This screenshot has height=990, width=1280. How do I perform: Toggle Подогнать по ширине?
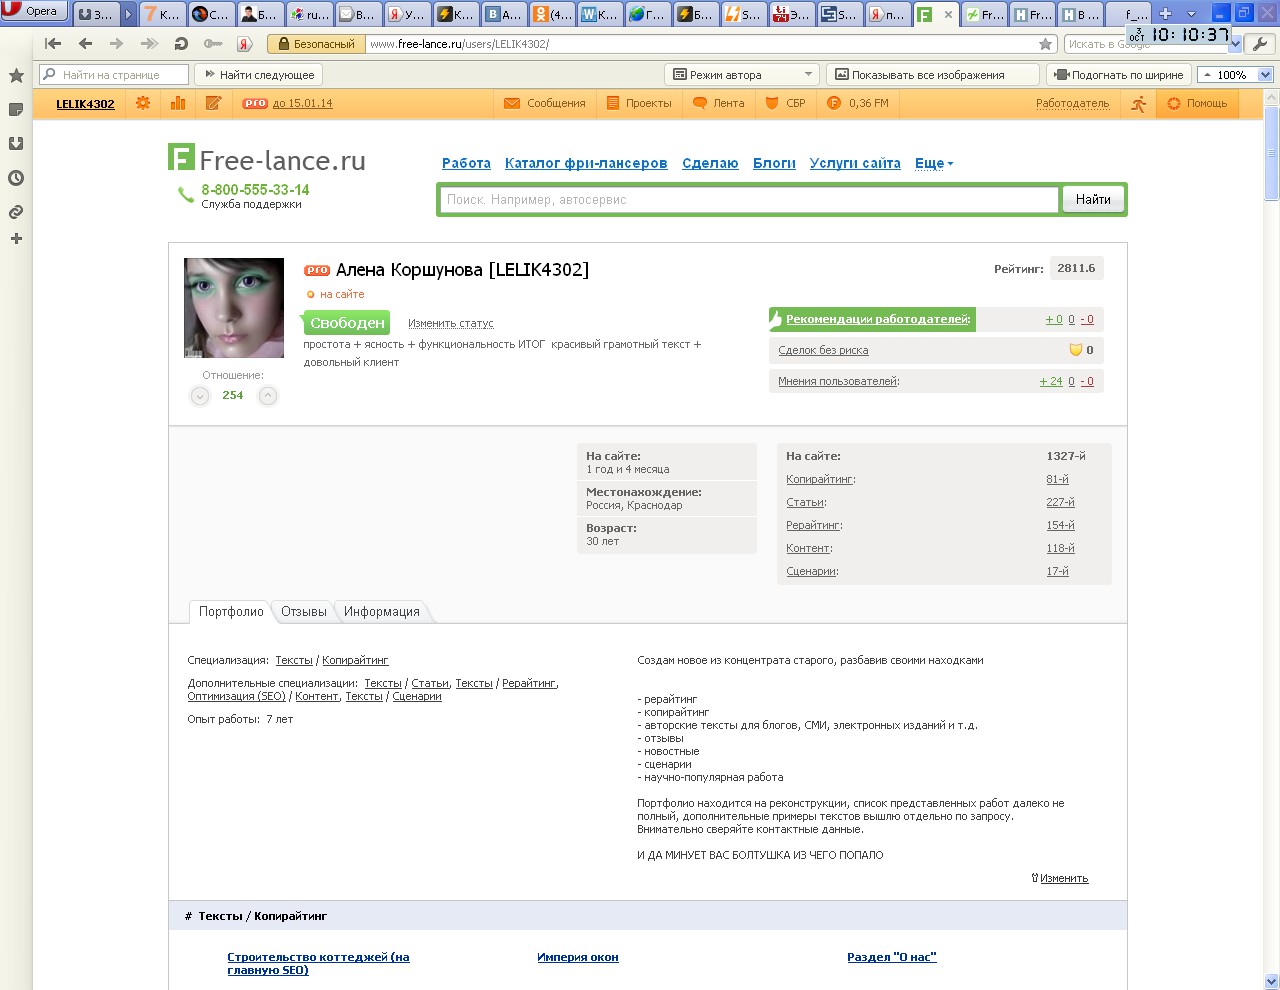[x=1119, y=75]
